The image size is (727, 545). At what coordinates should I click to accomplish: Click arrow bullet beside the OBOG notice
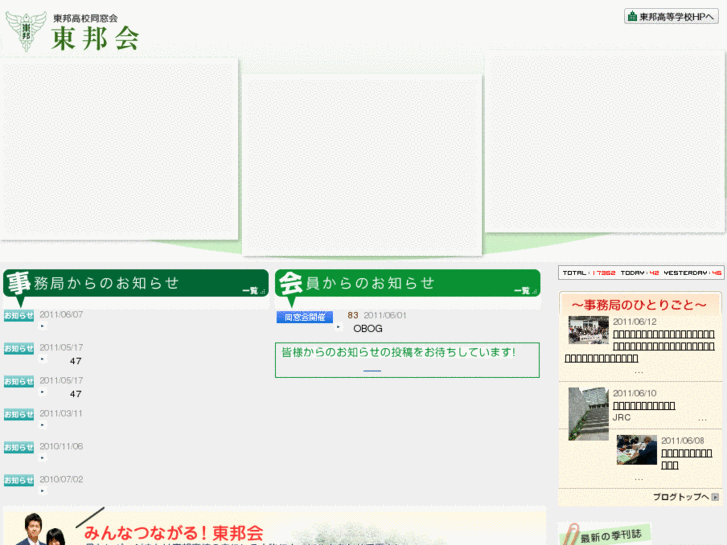[x=338, y=327]
